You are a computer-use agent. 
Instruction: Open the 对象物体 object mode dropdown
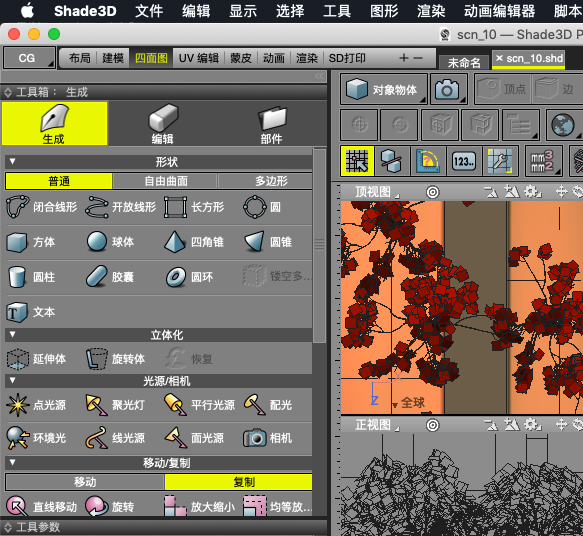pos(384,89)
